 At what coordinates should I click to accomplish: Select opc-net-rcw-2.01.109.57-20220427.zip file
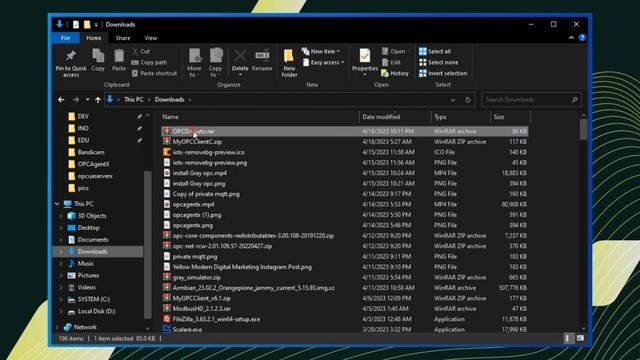click(x=222, y=246)
